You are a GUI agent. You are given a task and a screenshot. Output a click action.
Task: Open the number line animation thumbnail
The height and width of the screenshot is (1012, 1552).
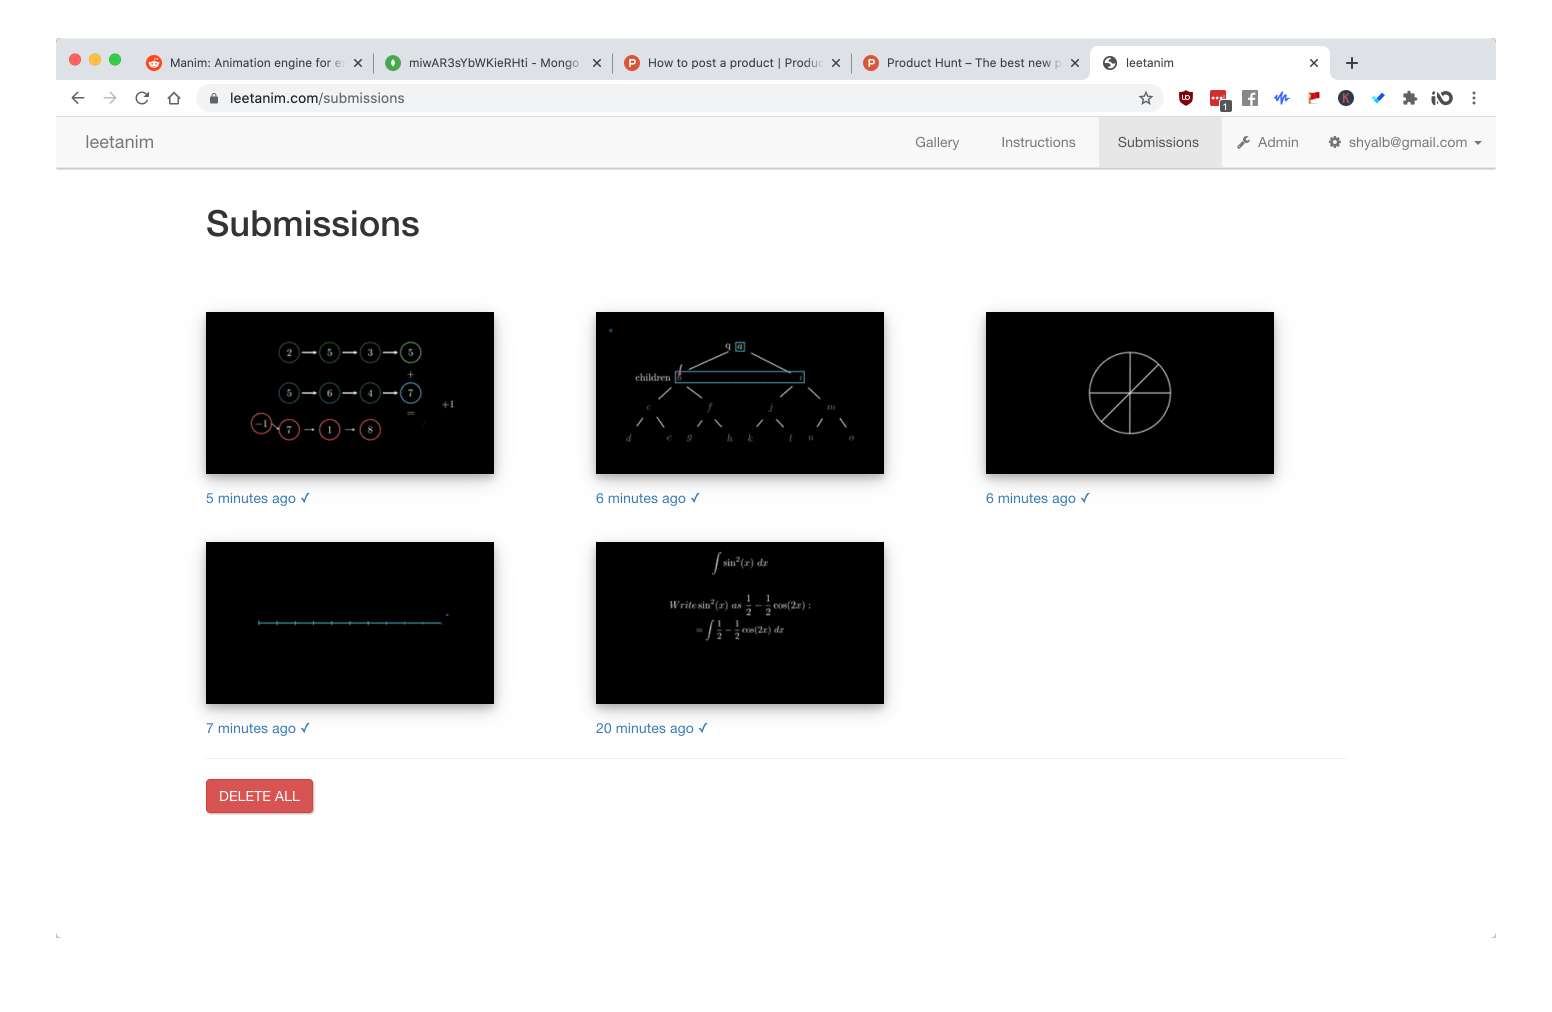tap(350, 623)
